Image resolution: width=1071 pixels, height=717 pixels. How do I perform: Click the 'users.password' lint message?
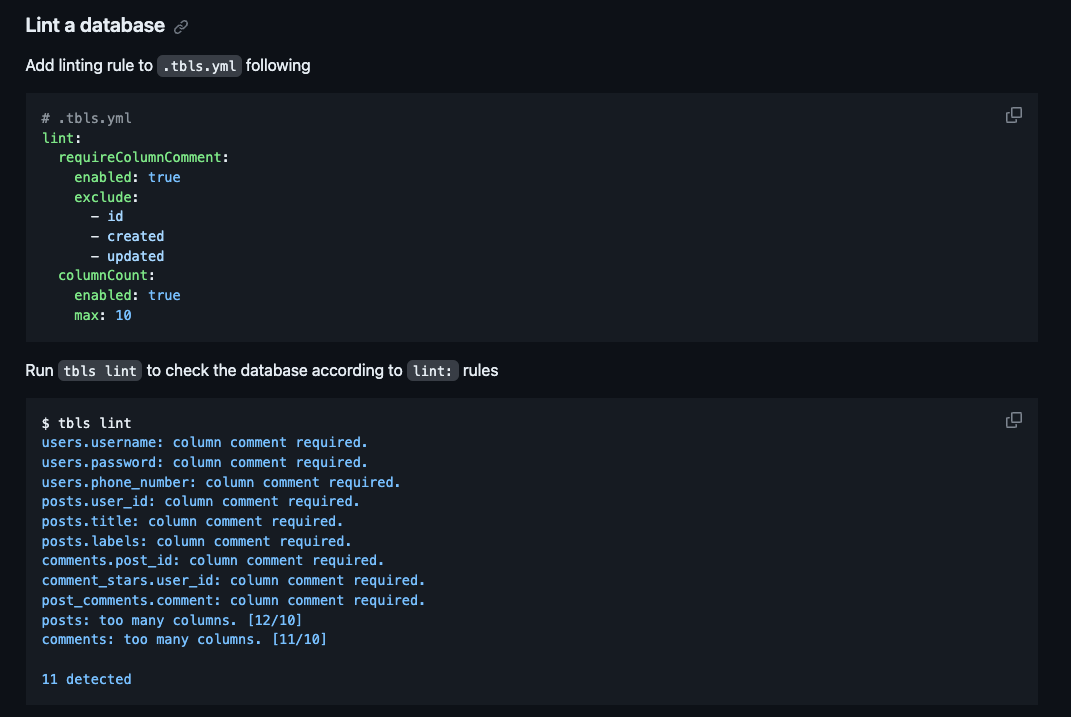[205, 462]
